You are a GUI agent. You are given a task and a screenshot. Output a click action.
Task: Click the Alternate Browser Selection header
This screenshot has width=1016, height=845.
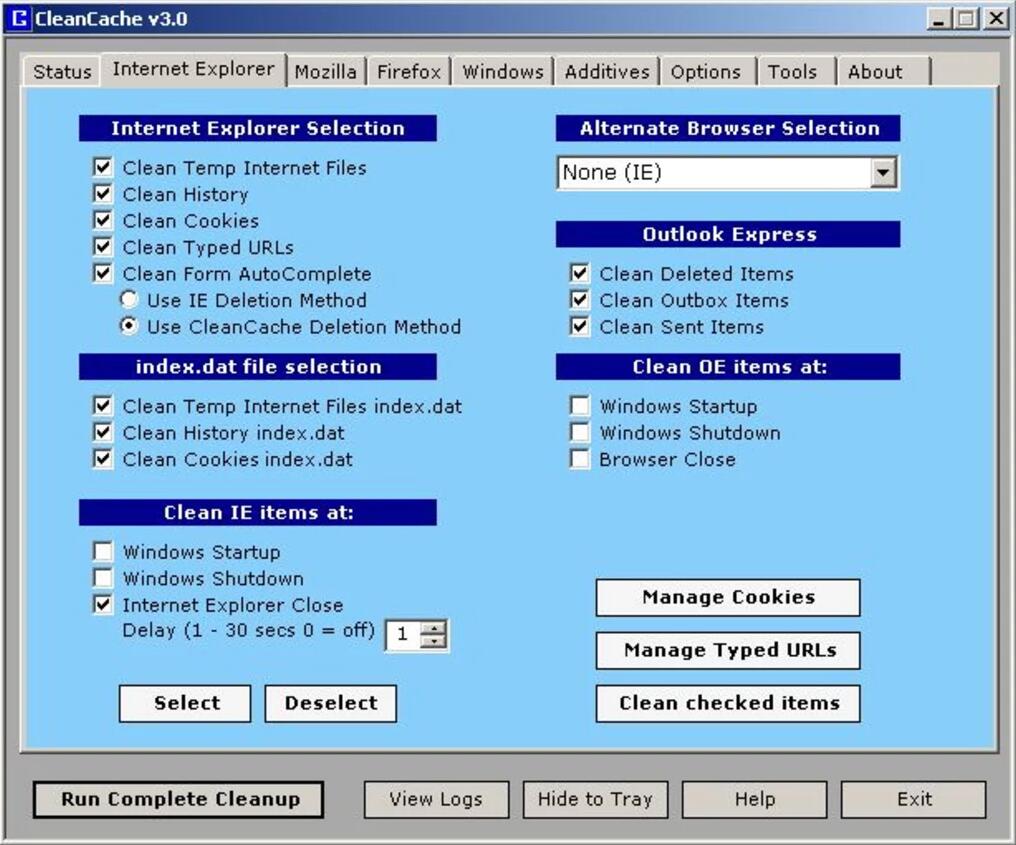click(728, 128)
